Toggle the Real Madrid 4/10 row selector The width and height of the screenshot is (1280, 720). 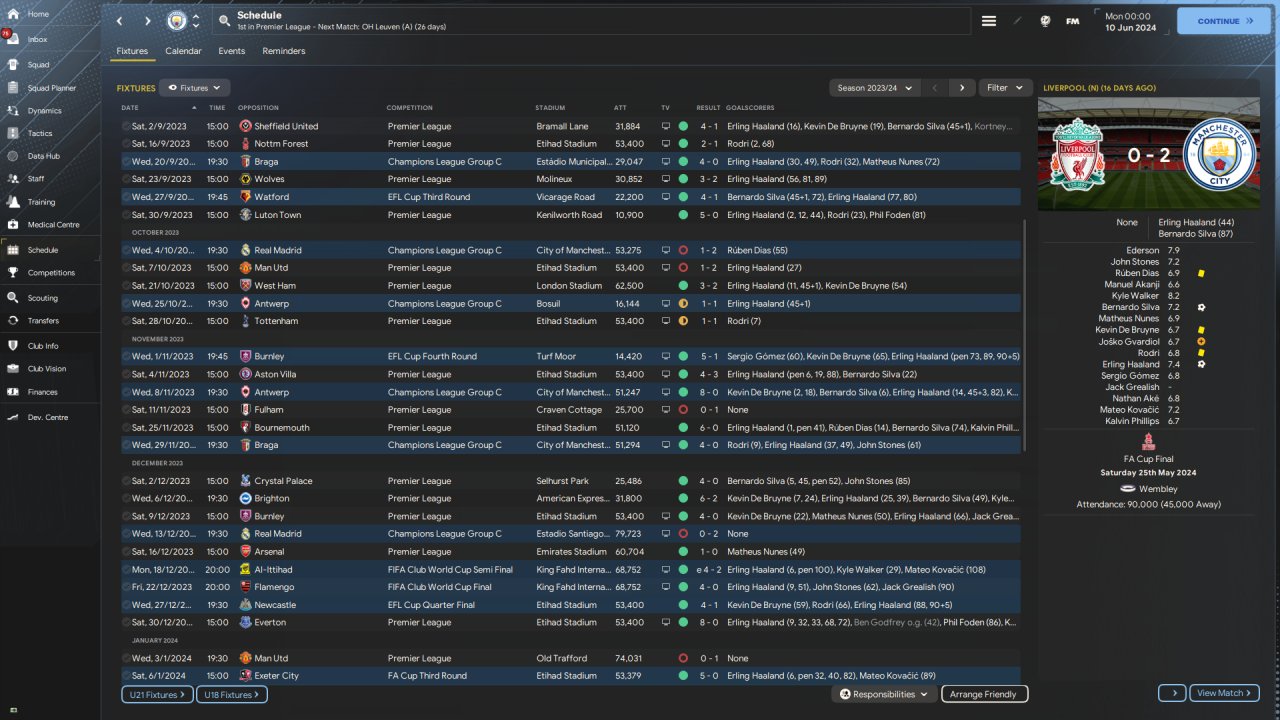coord(126,250)
